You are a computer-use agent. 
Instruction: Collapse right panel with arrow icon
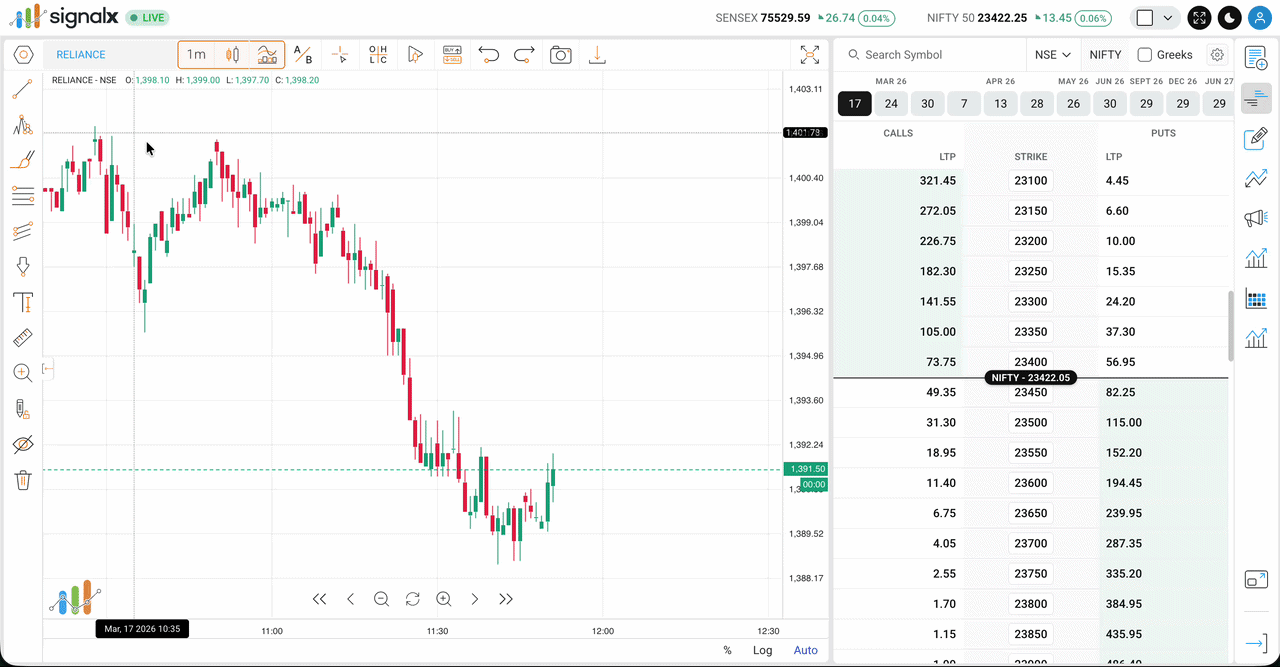tap(1257, 643)
